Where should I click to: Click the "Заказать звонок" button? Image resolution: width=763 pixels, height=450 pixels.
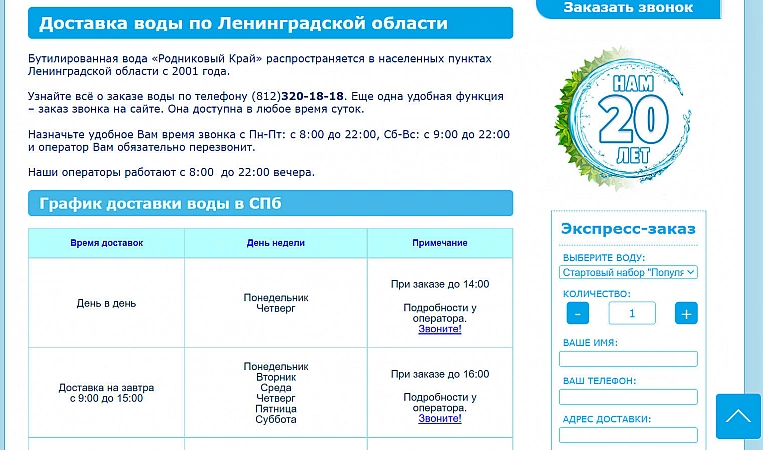click(x=628, y=8)
